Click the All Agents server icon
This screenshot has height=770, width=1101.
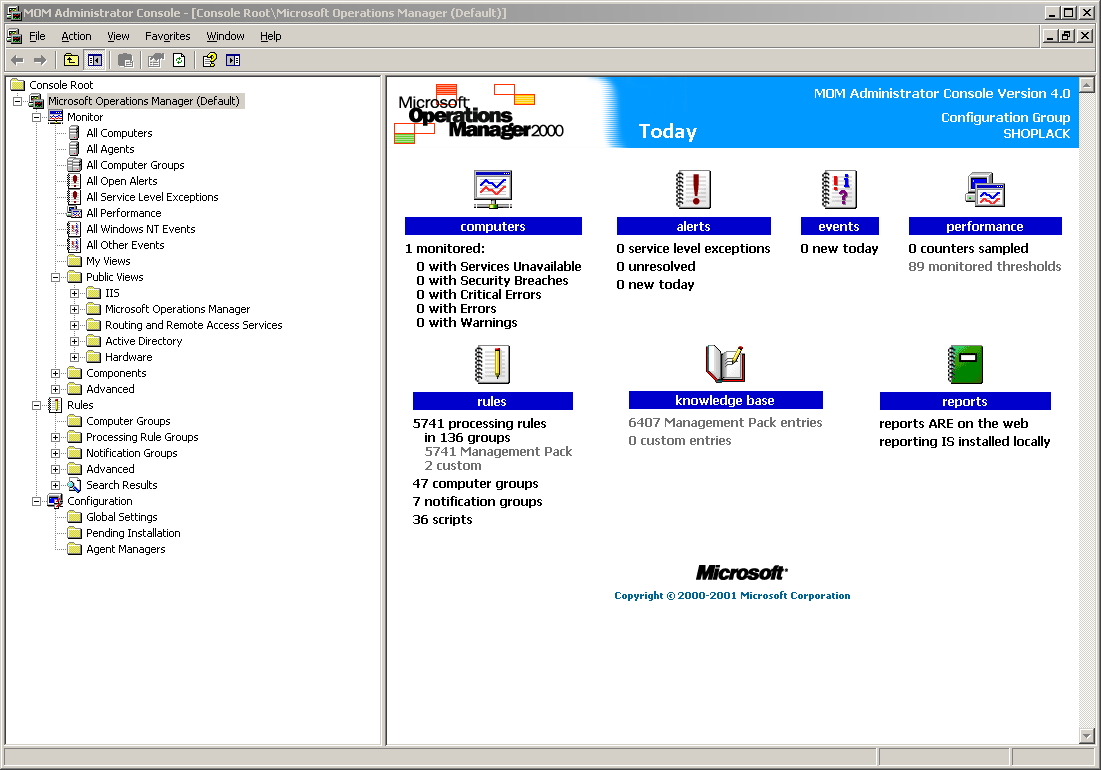pos(74,149)
